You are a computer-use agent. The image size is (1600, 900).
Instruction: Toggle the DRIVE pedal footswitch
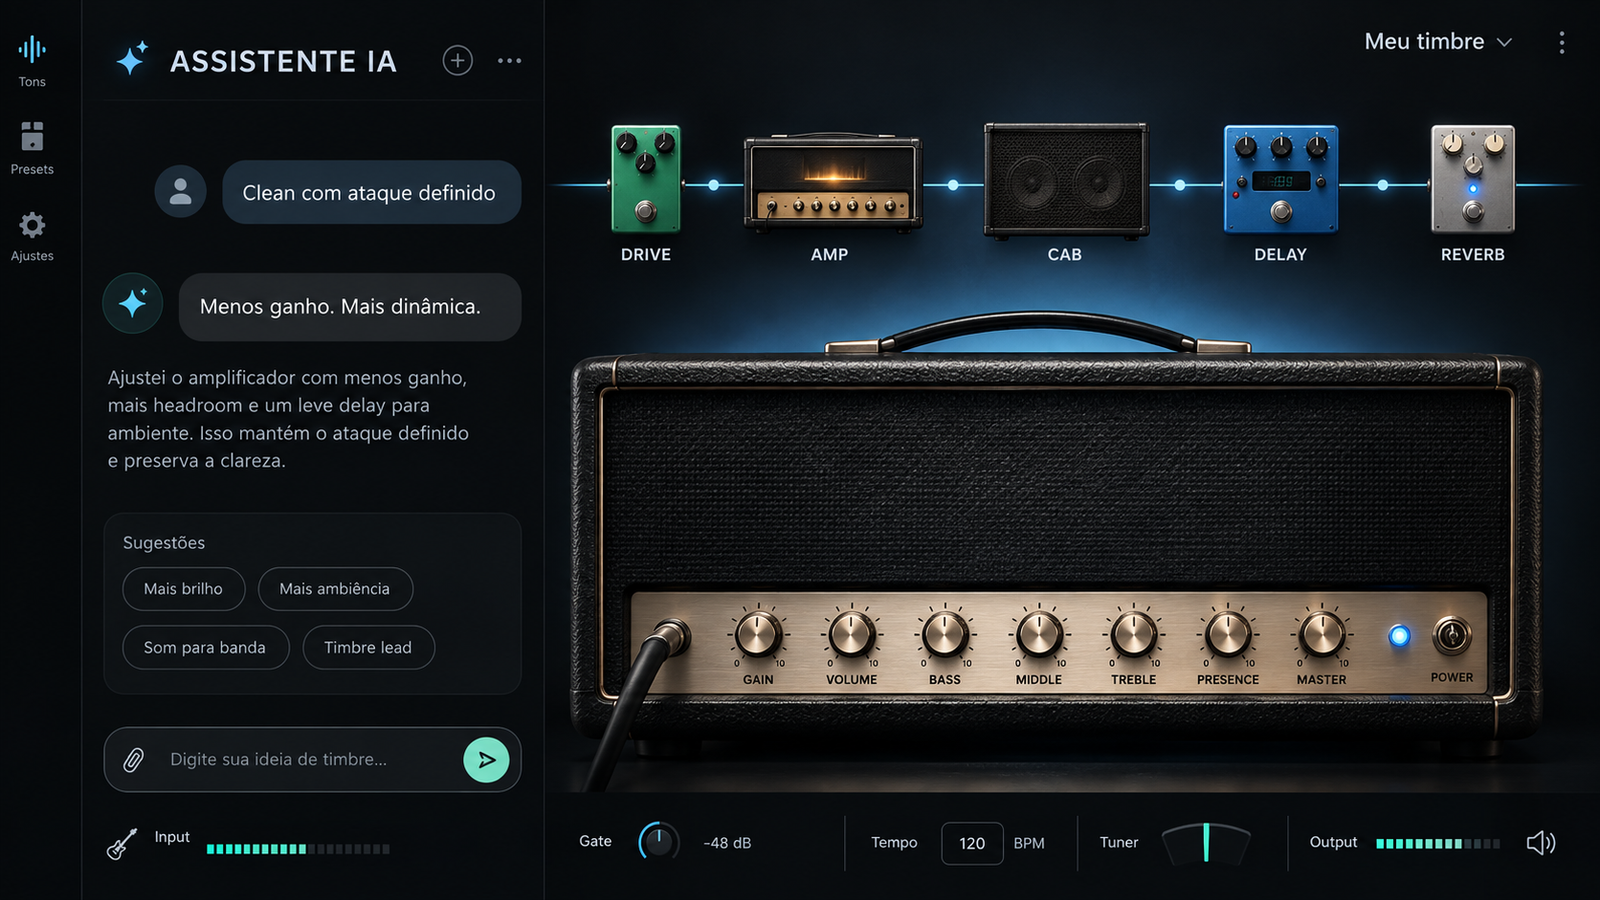click(x=646, y=211)
